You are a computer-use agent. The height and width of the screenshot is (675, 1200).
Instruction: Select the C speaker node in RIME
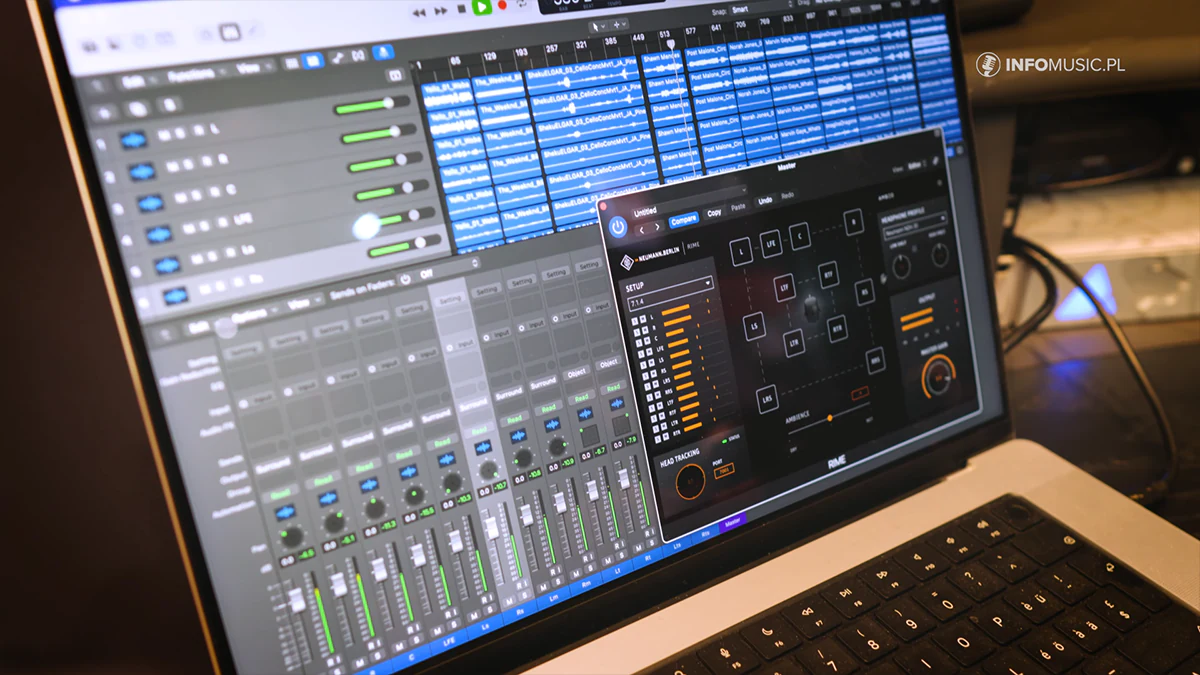coord(799,235)
